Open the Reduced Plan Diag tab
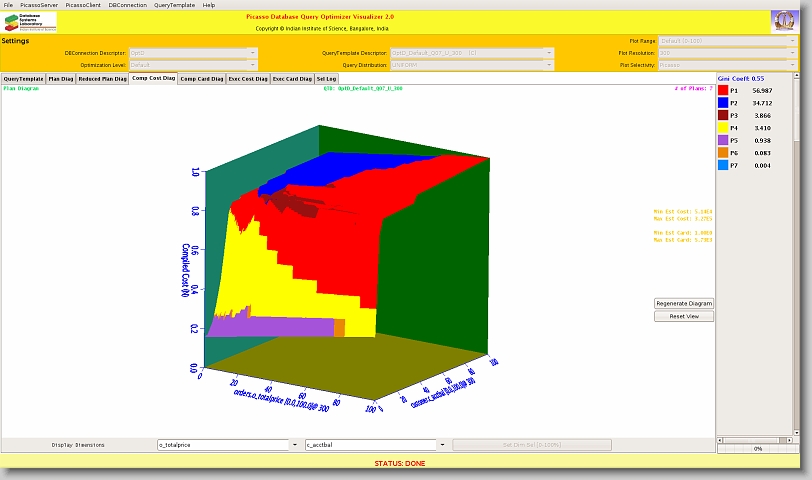The image size is (812, 480). pos(102,78)
